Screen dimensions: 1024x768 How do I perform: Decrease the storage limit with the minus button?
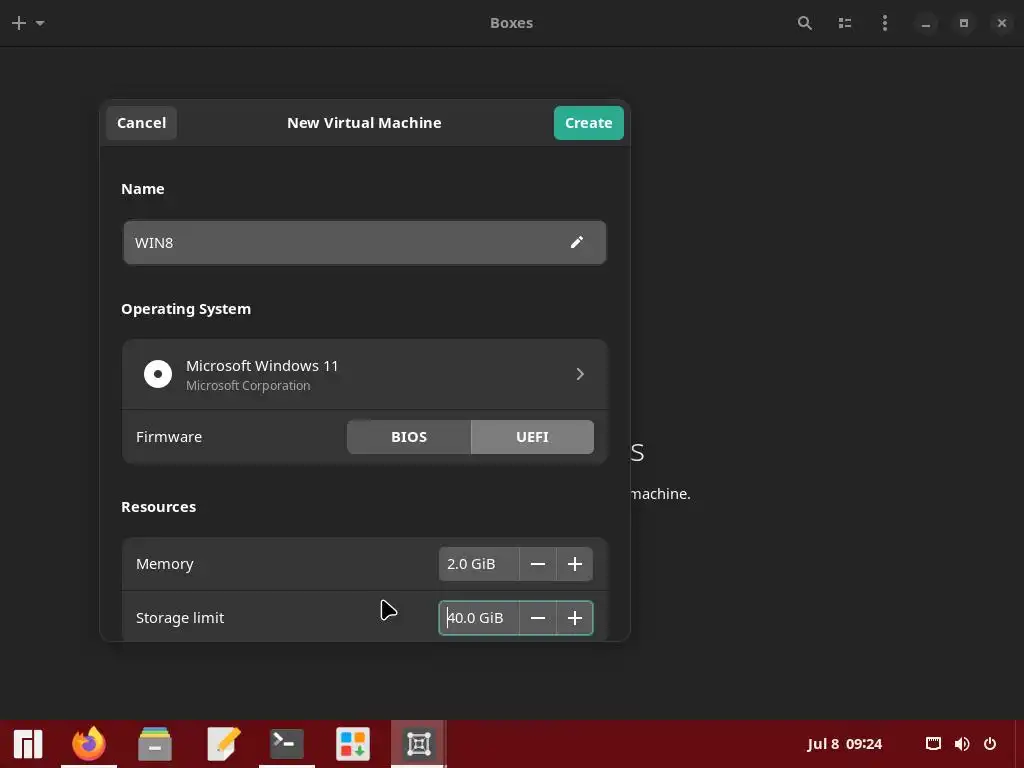[537, 618]
